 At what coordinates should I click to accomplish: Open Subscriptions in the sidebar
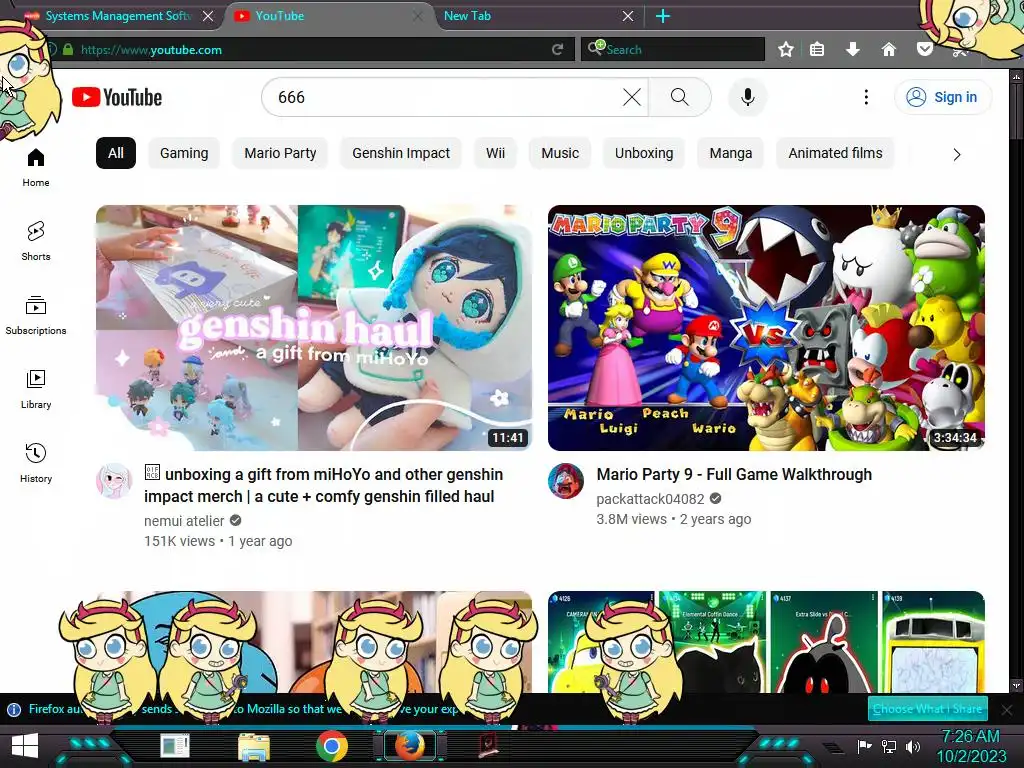point(36,315)
